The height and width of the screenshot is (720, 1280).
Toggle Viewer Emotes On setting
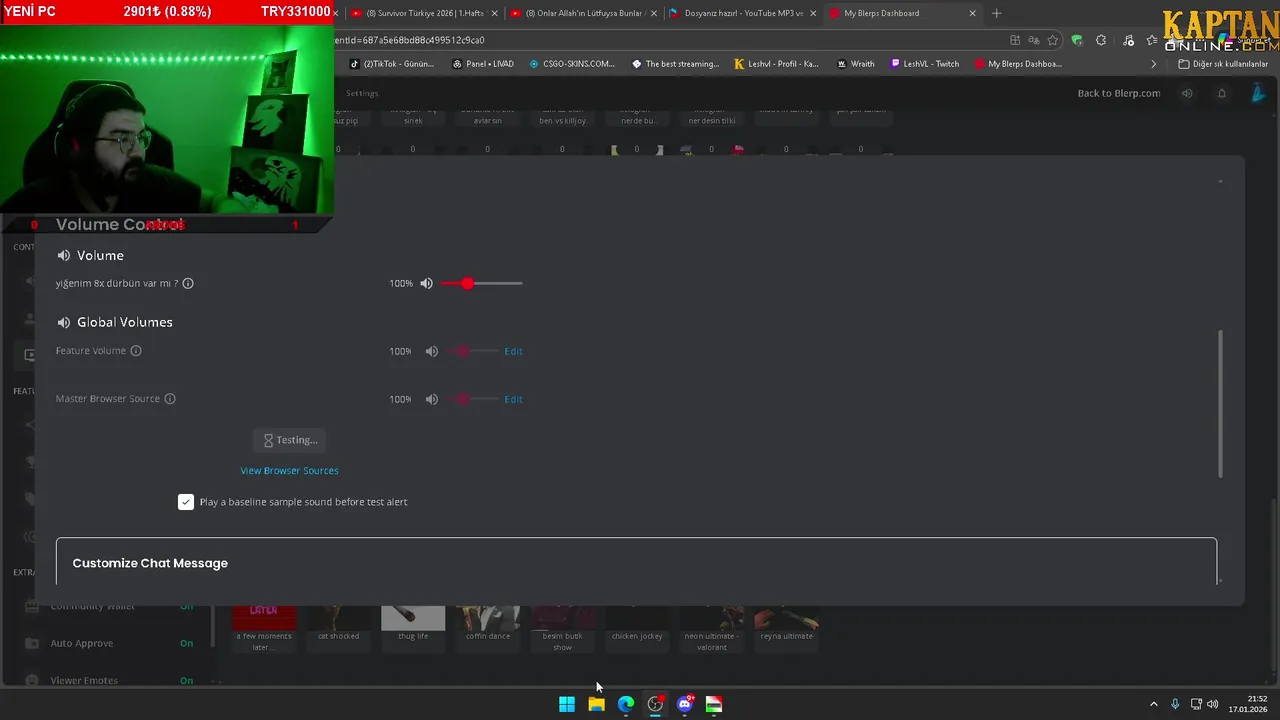[186, 680]
